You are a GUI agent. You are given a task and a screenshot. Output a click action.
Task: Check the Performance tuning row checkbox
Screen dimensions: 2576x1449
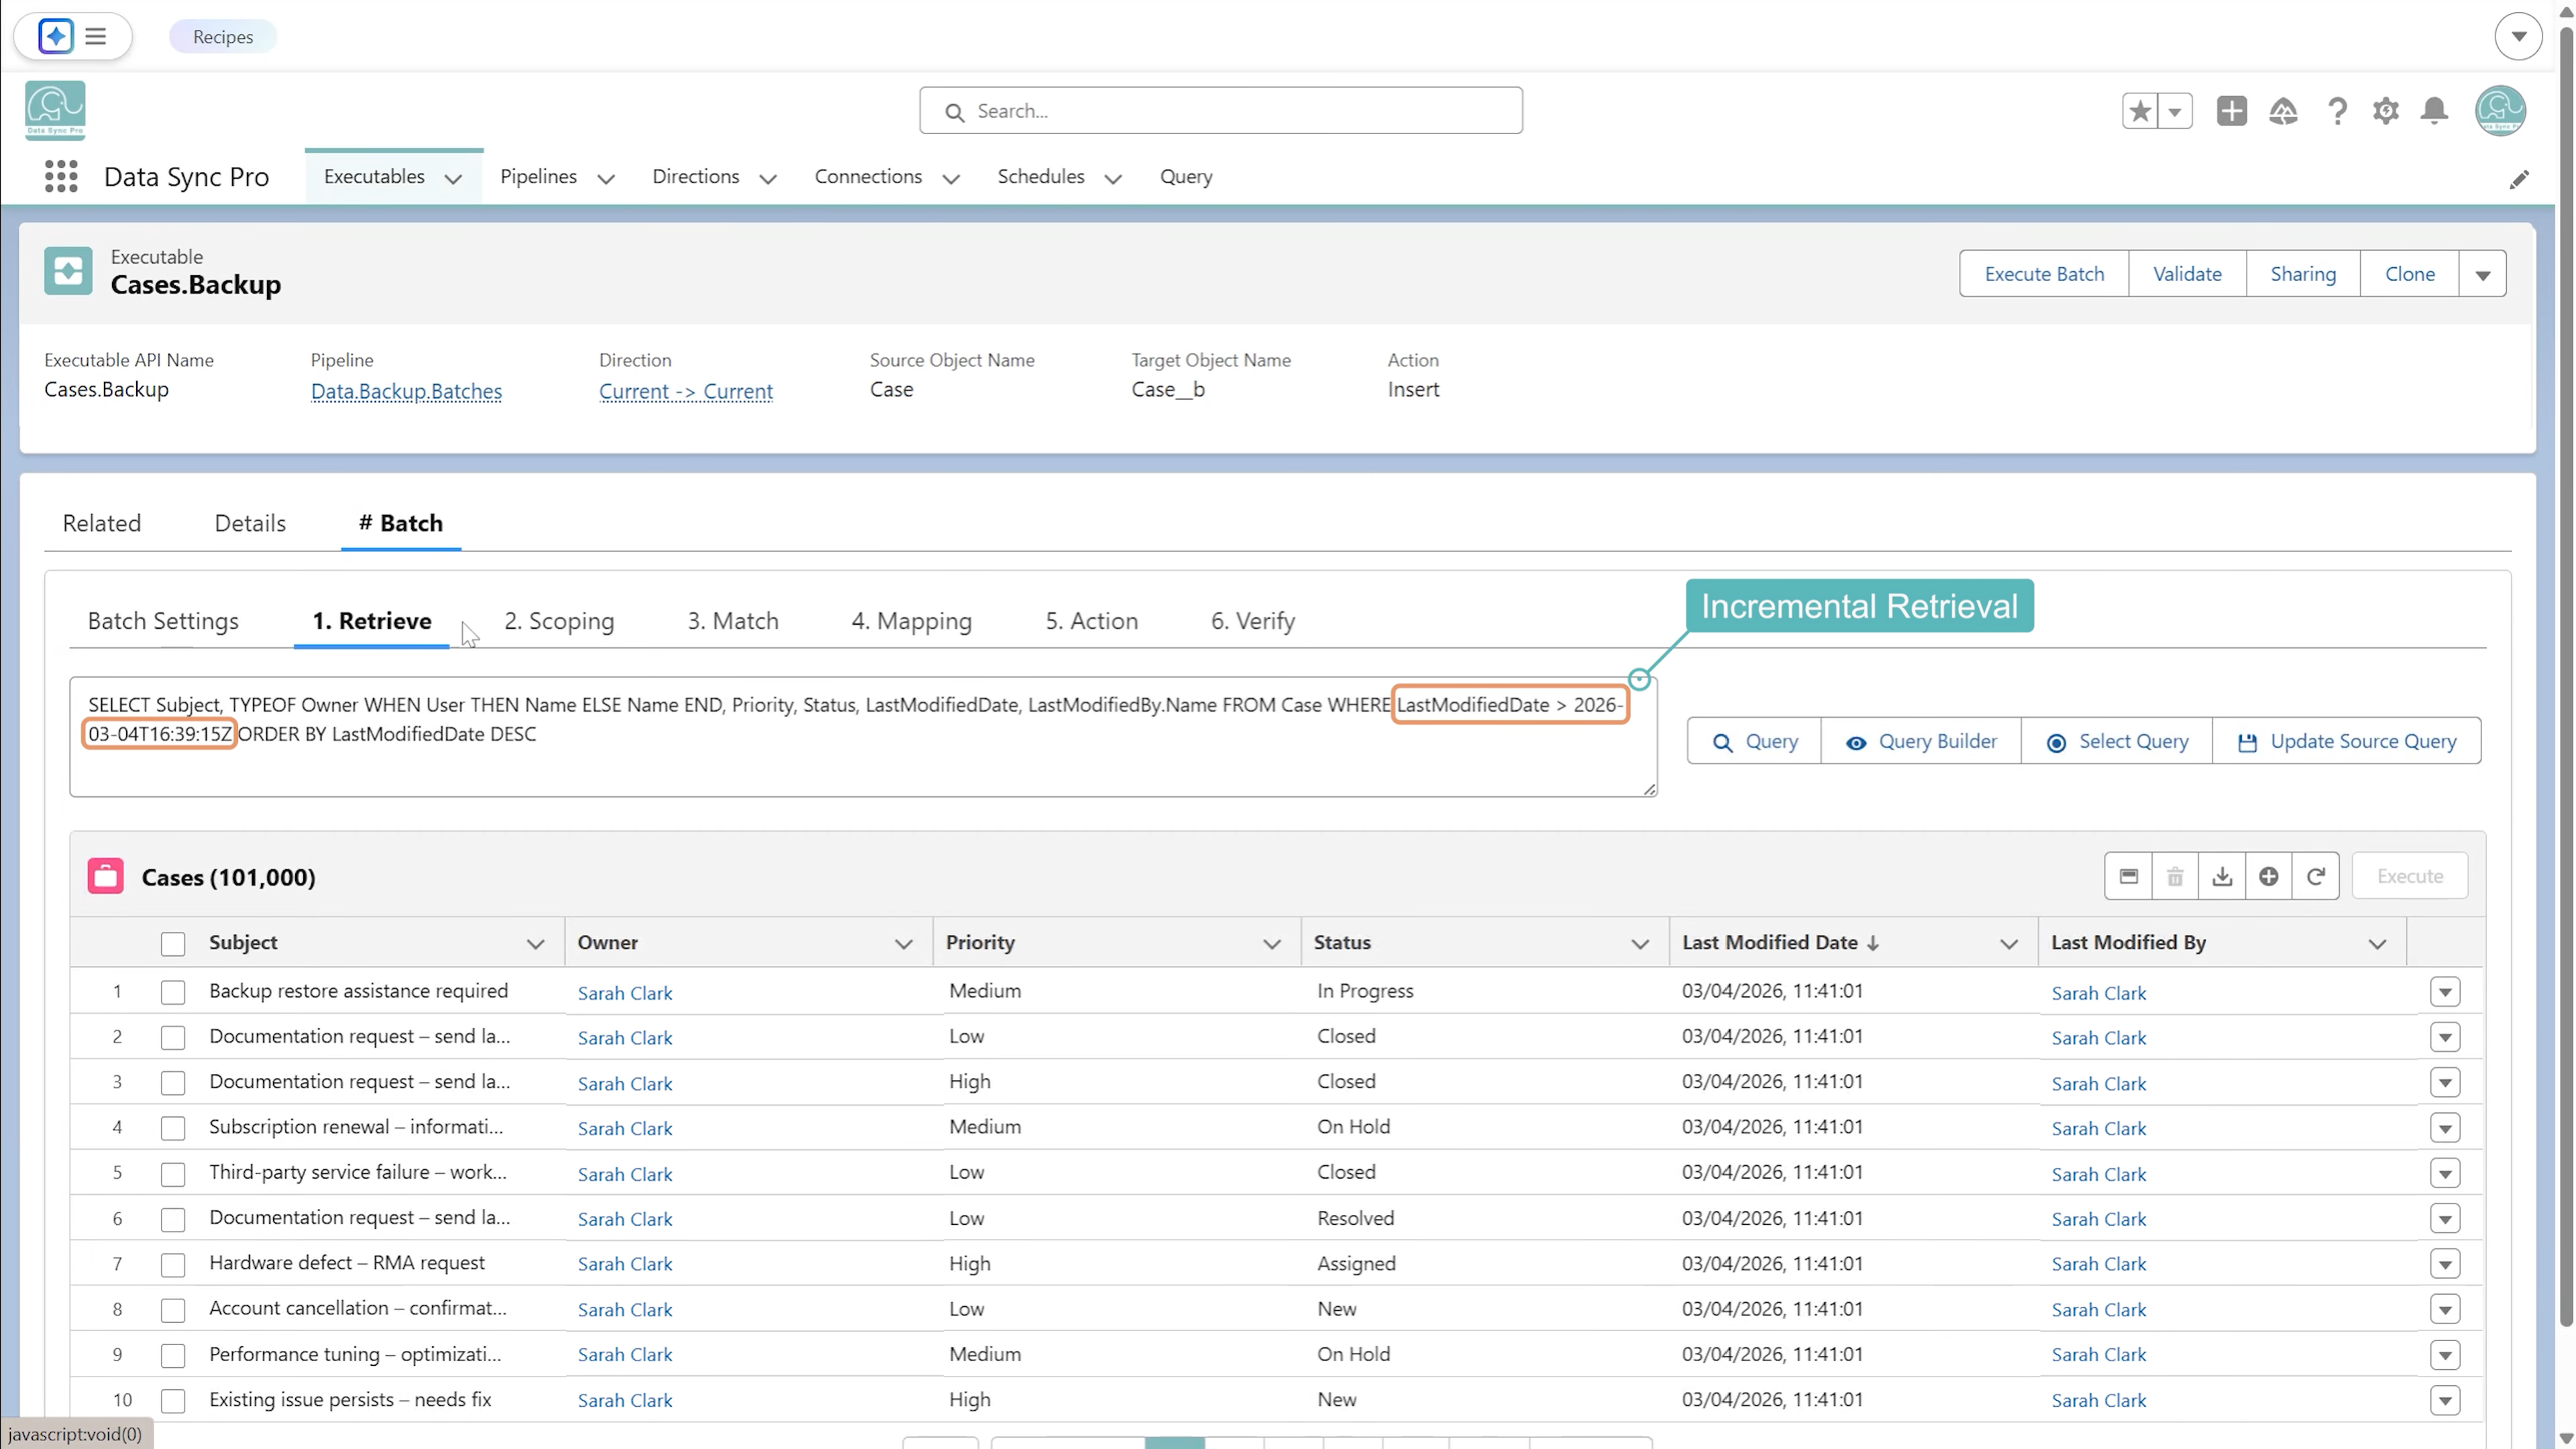[x=173, y=1356]
